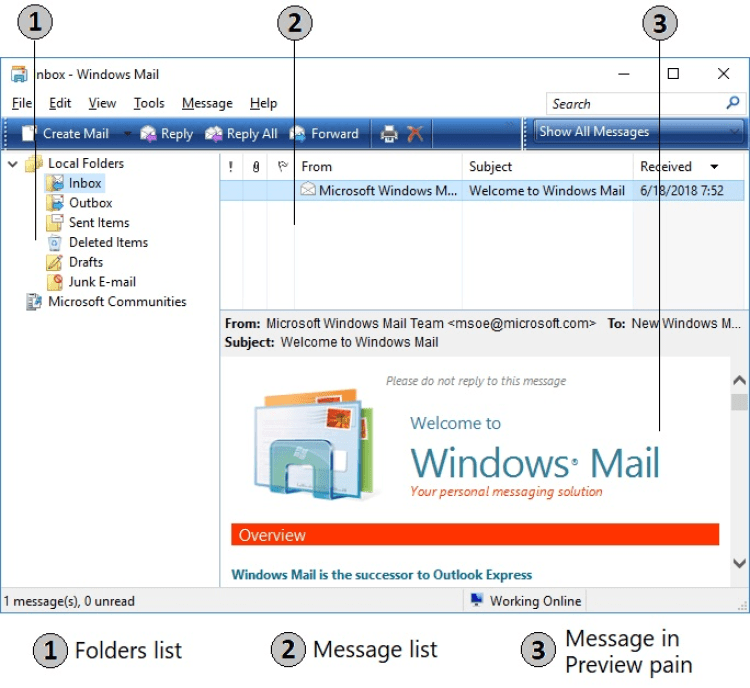Open the Drafts folder
Screen dimensions: 750x688
tap(86, 262)
